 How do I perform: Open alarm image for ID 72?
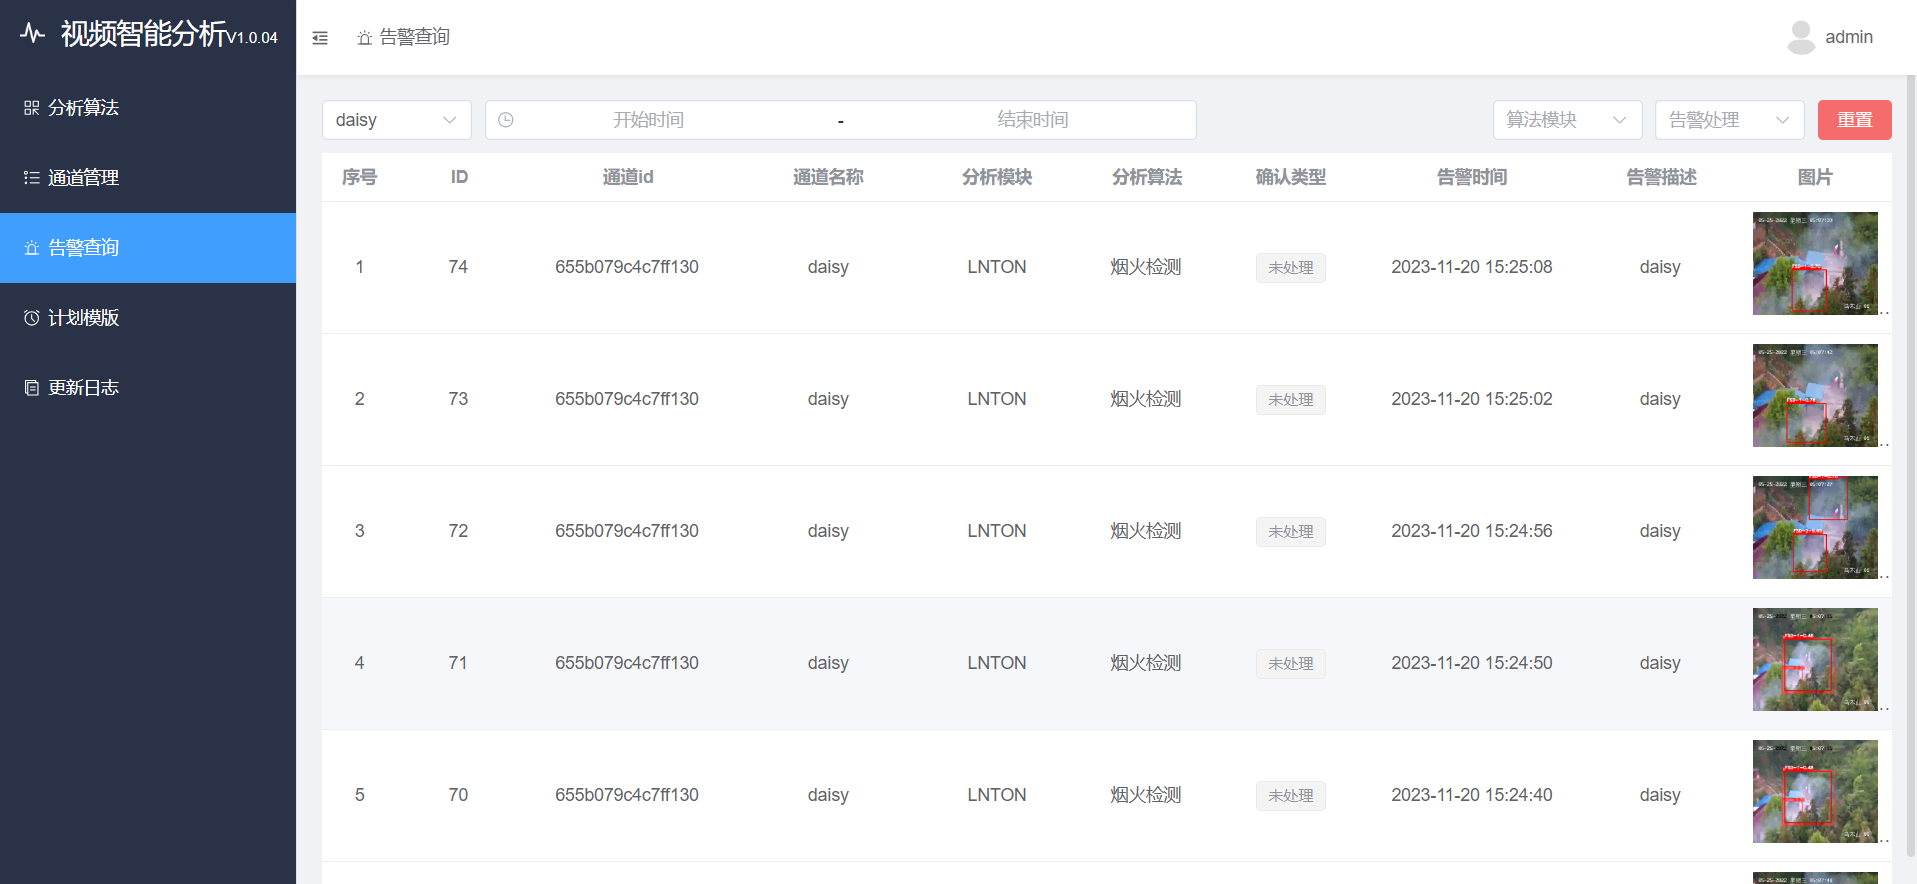(x=1815, y=527)
